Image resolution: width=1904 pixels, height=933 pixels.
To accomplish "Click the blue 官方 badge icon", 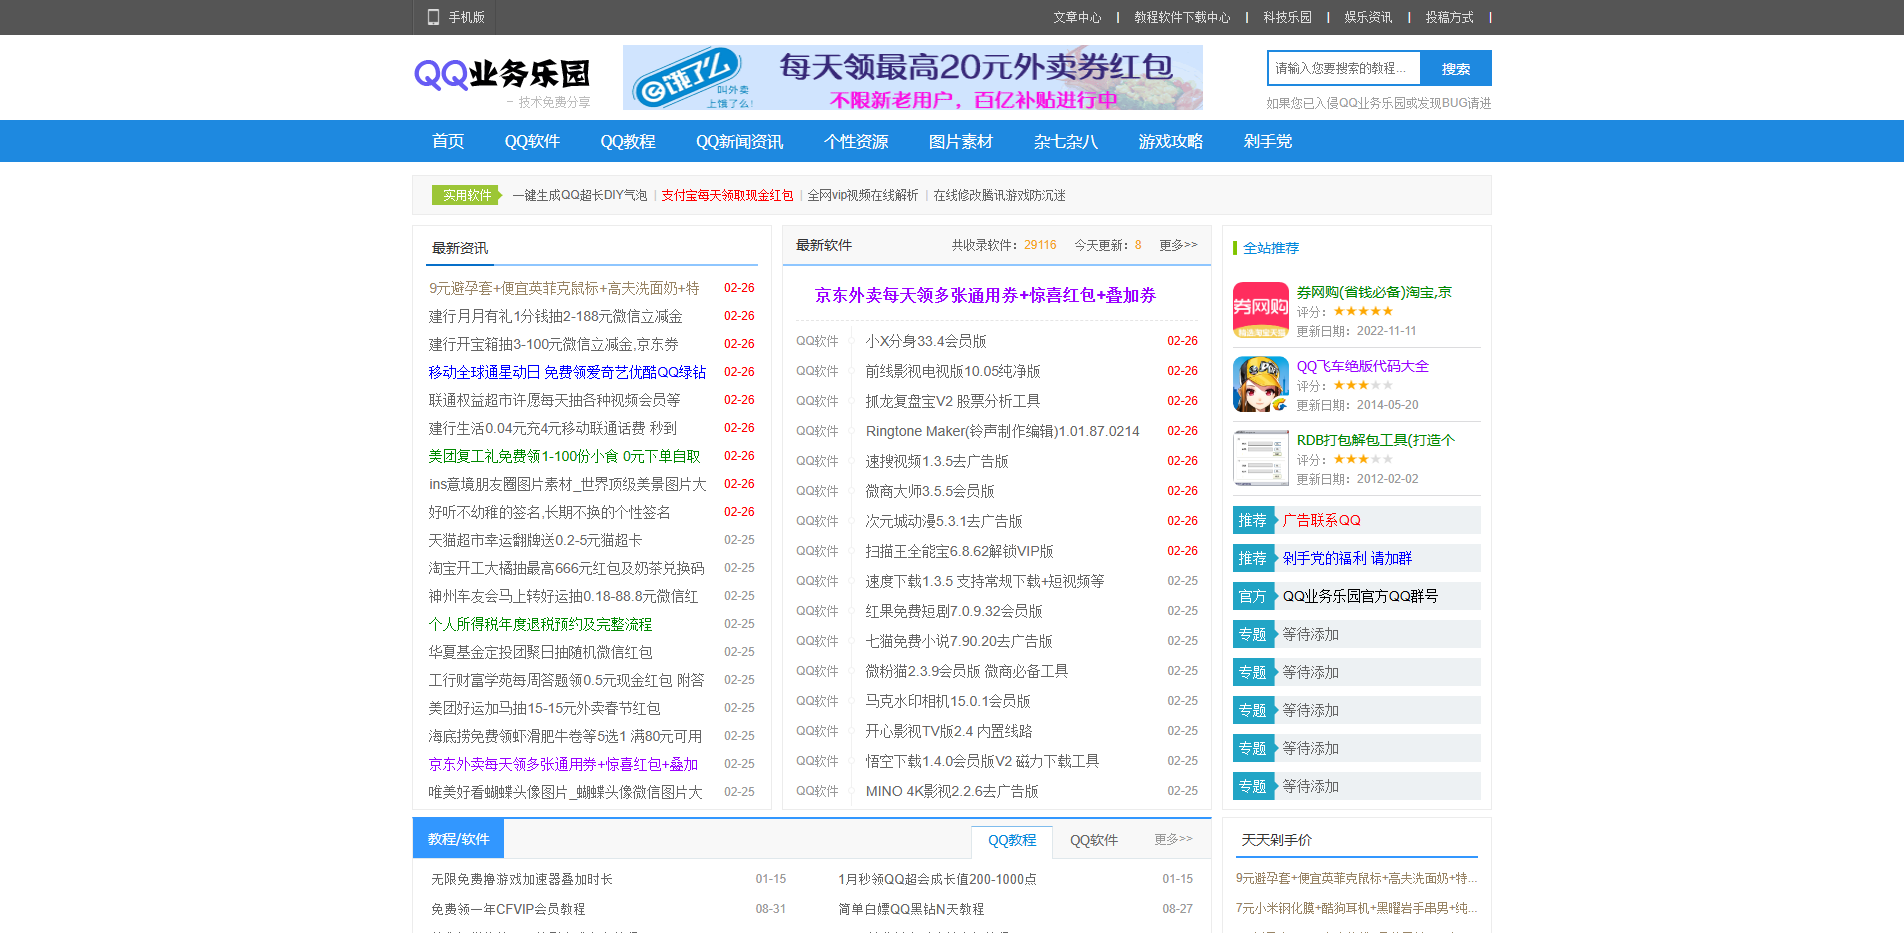I will tap(1253, 595).
